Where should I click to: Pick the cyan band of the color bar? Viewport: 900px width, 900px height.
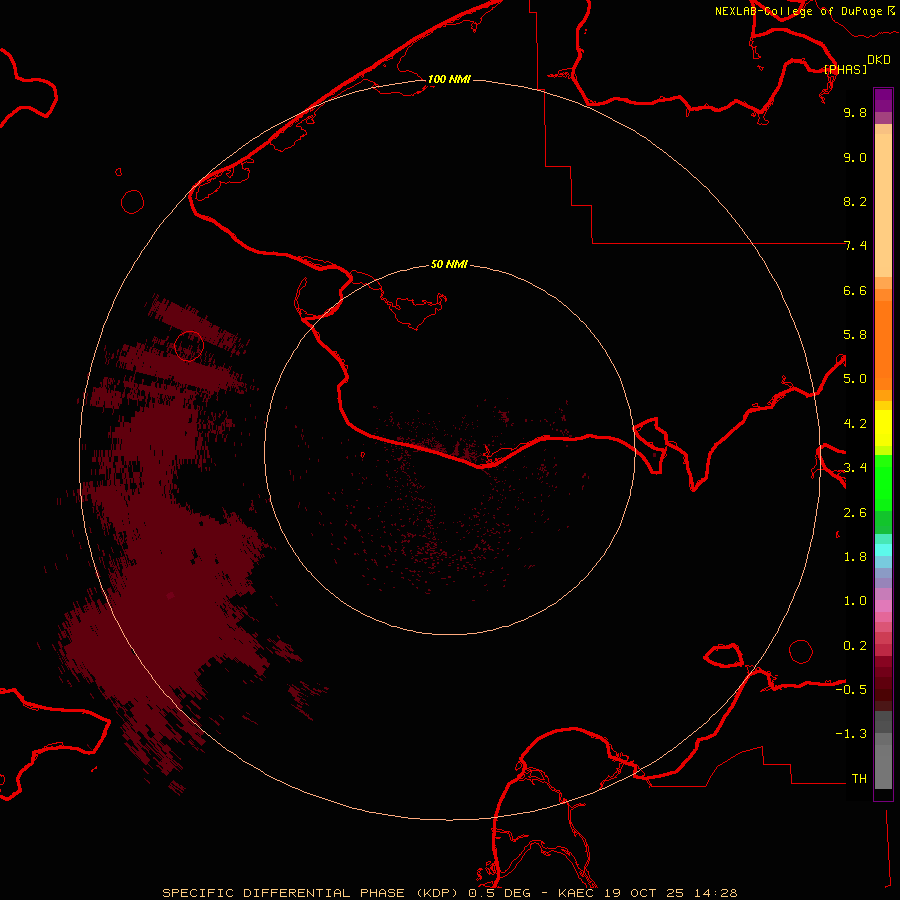883,550
